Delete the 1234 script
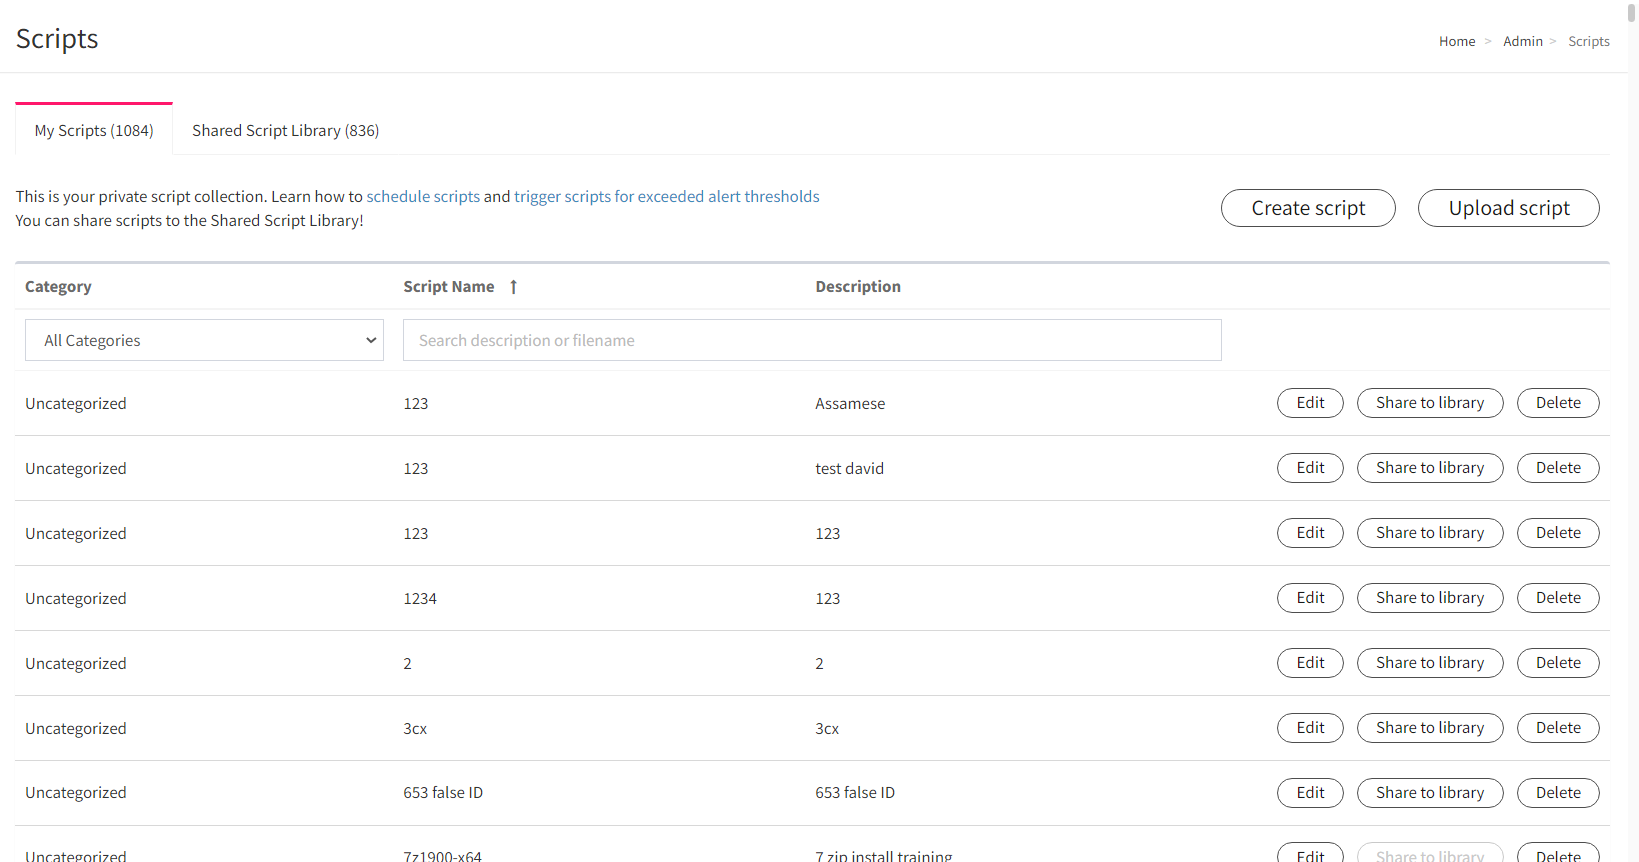 [1558, 598]
